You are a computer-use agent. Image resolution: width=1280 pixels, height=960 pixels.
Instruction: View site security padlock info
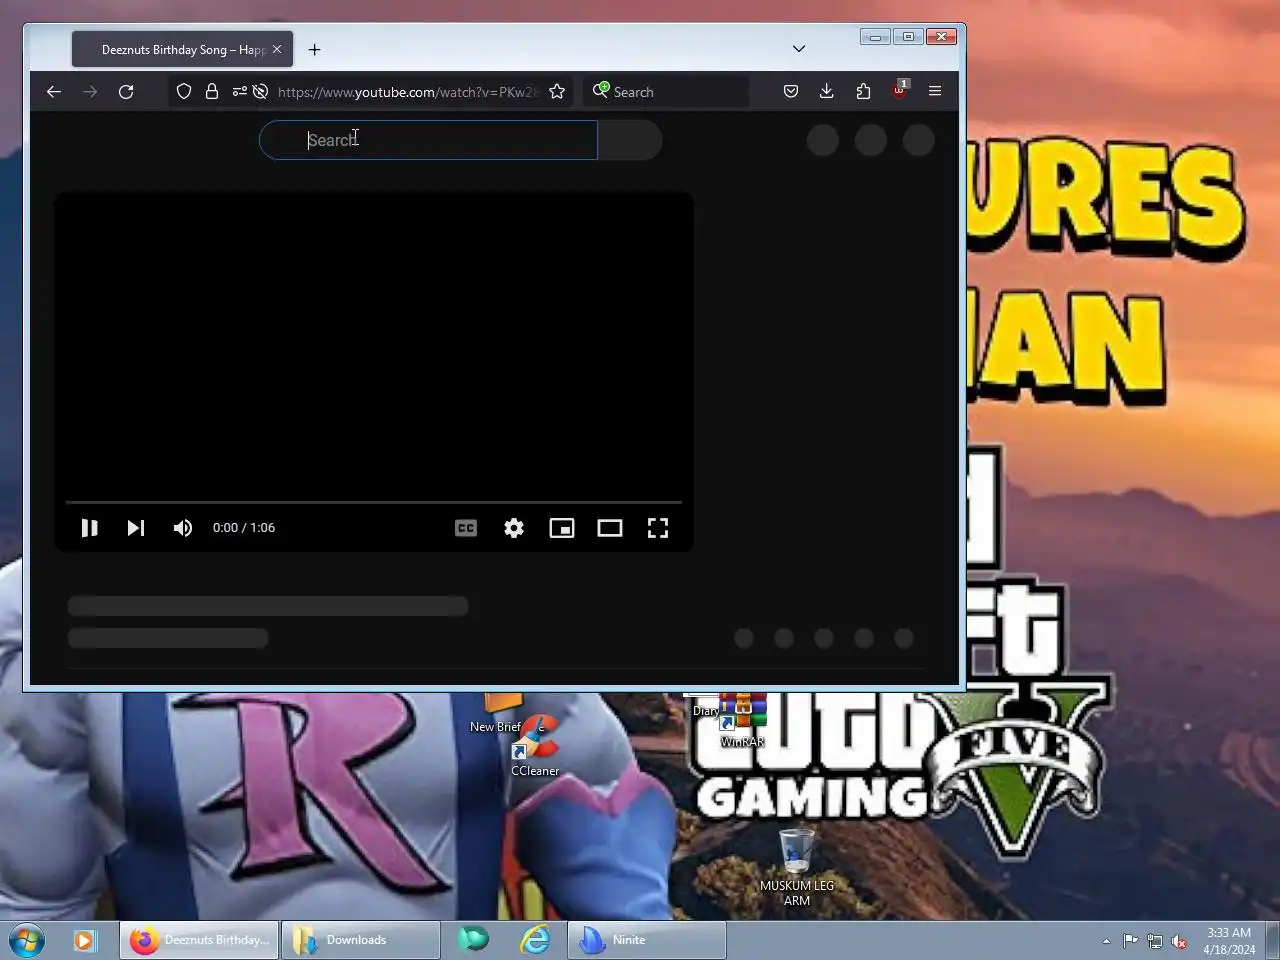212,91
